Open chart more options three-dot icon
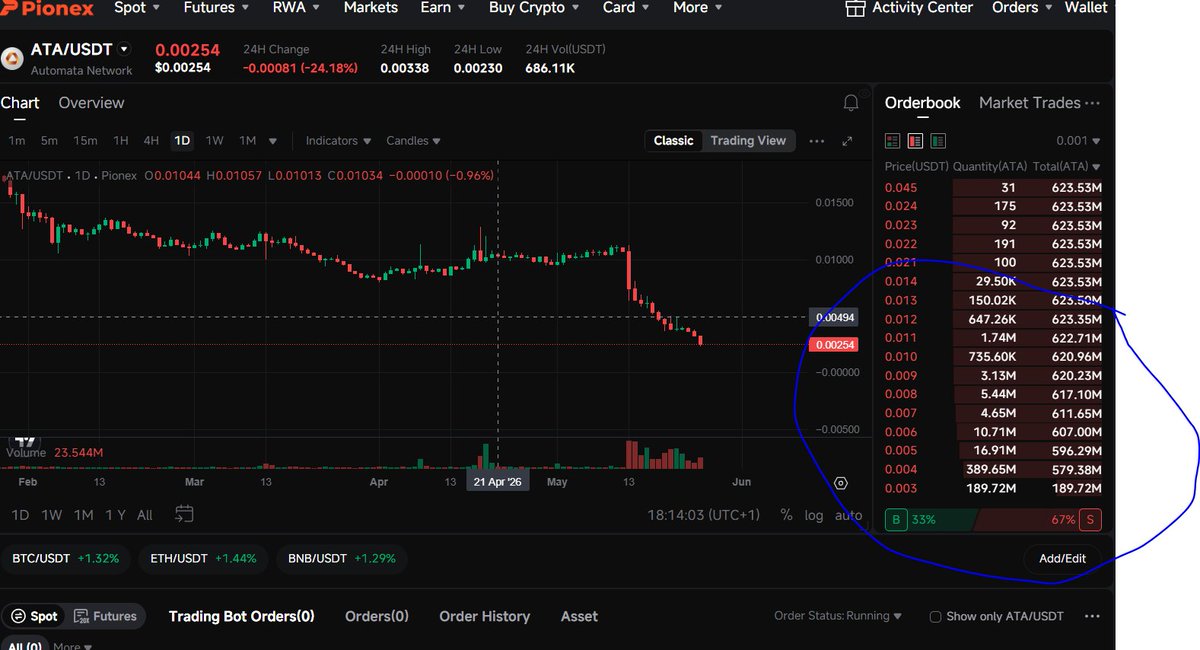 (817, 141)
